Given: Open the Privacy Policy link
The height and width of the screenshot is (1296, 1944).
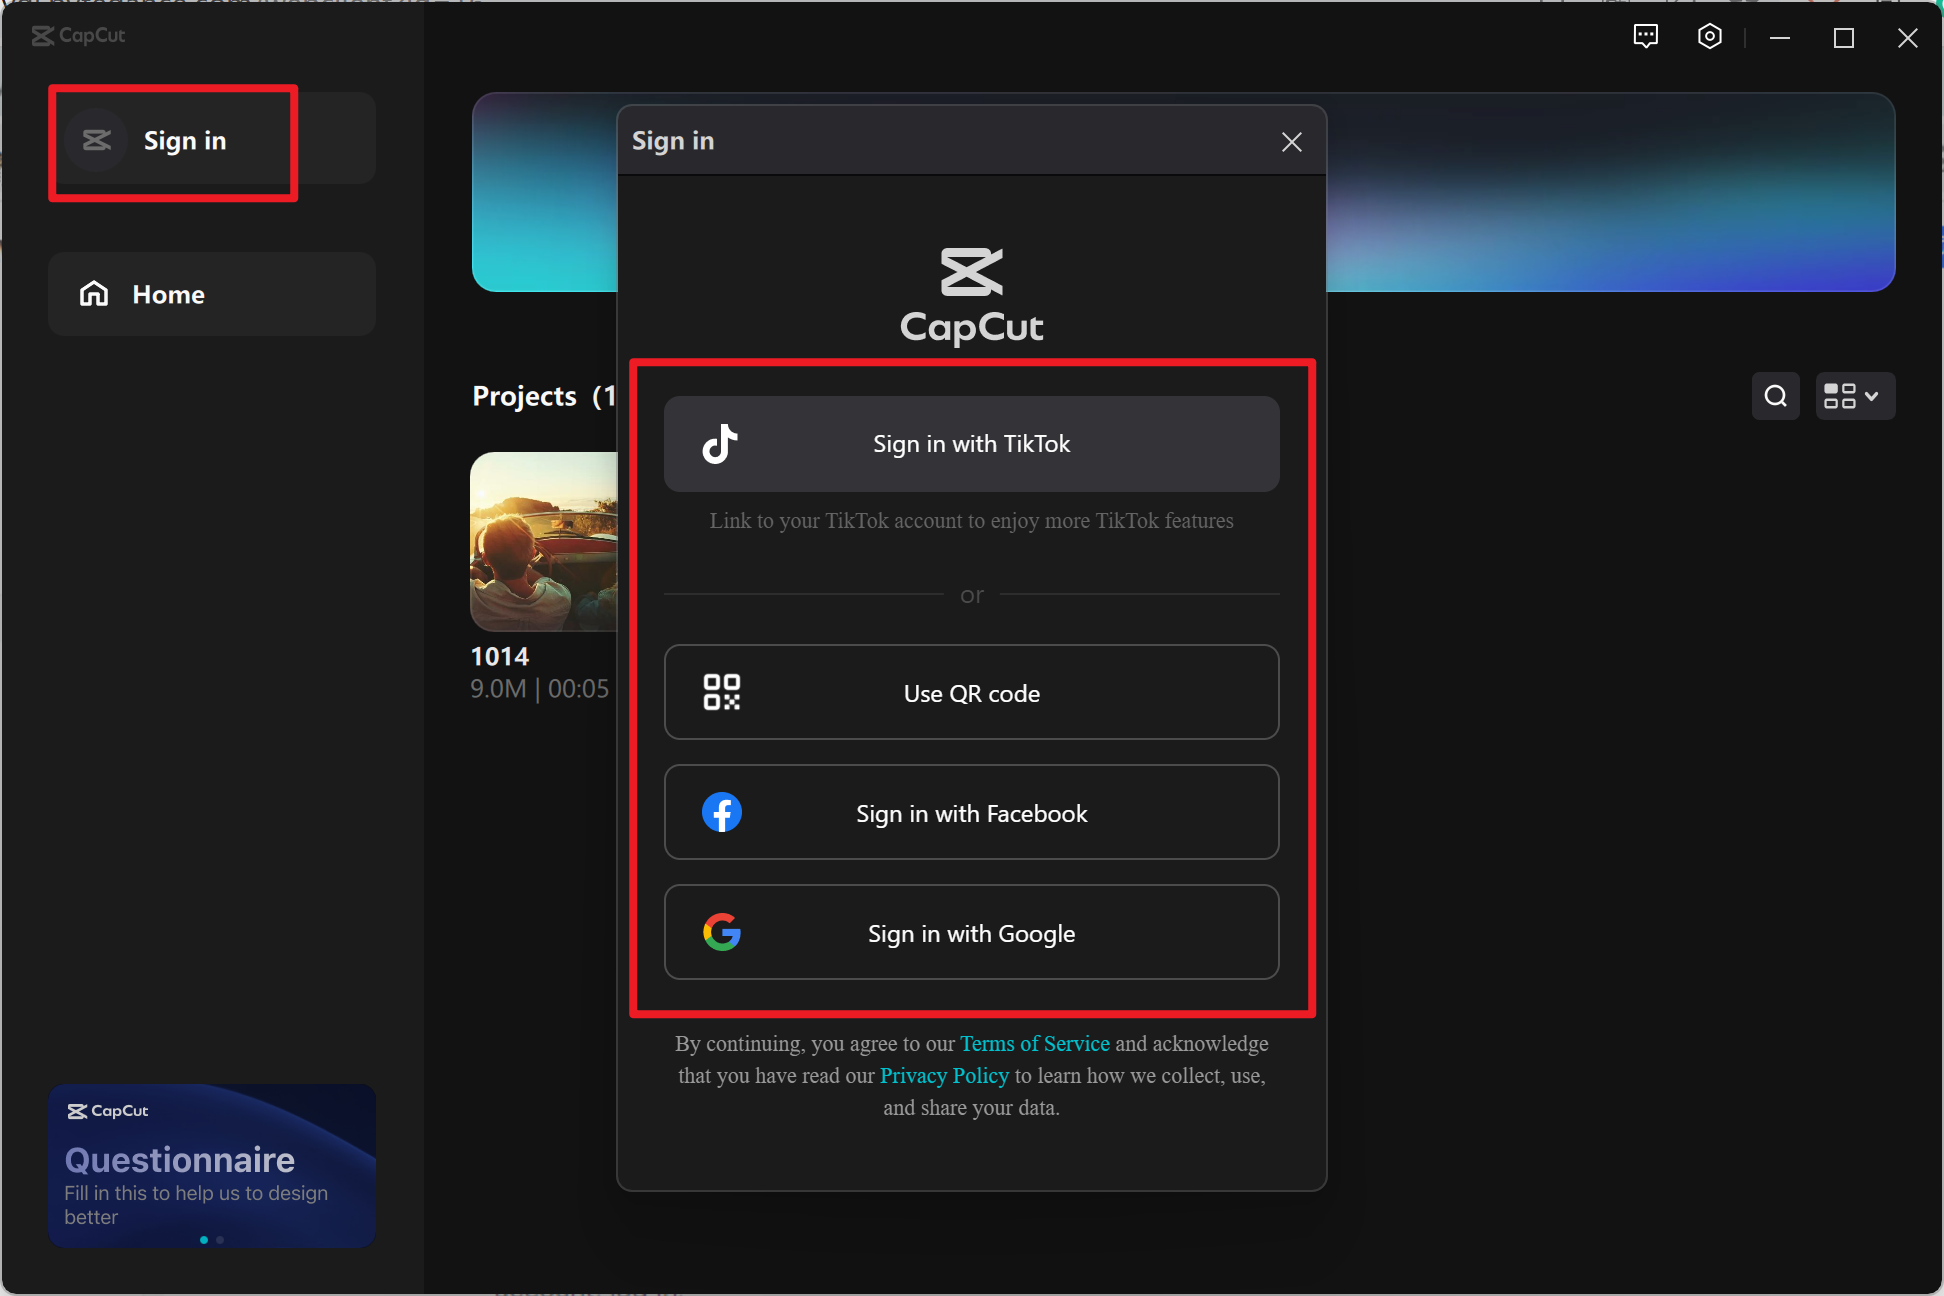Looking at the screenshot, I should tap(944, 1076).
